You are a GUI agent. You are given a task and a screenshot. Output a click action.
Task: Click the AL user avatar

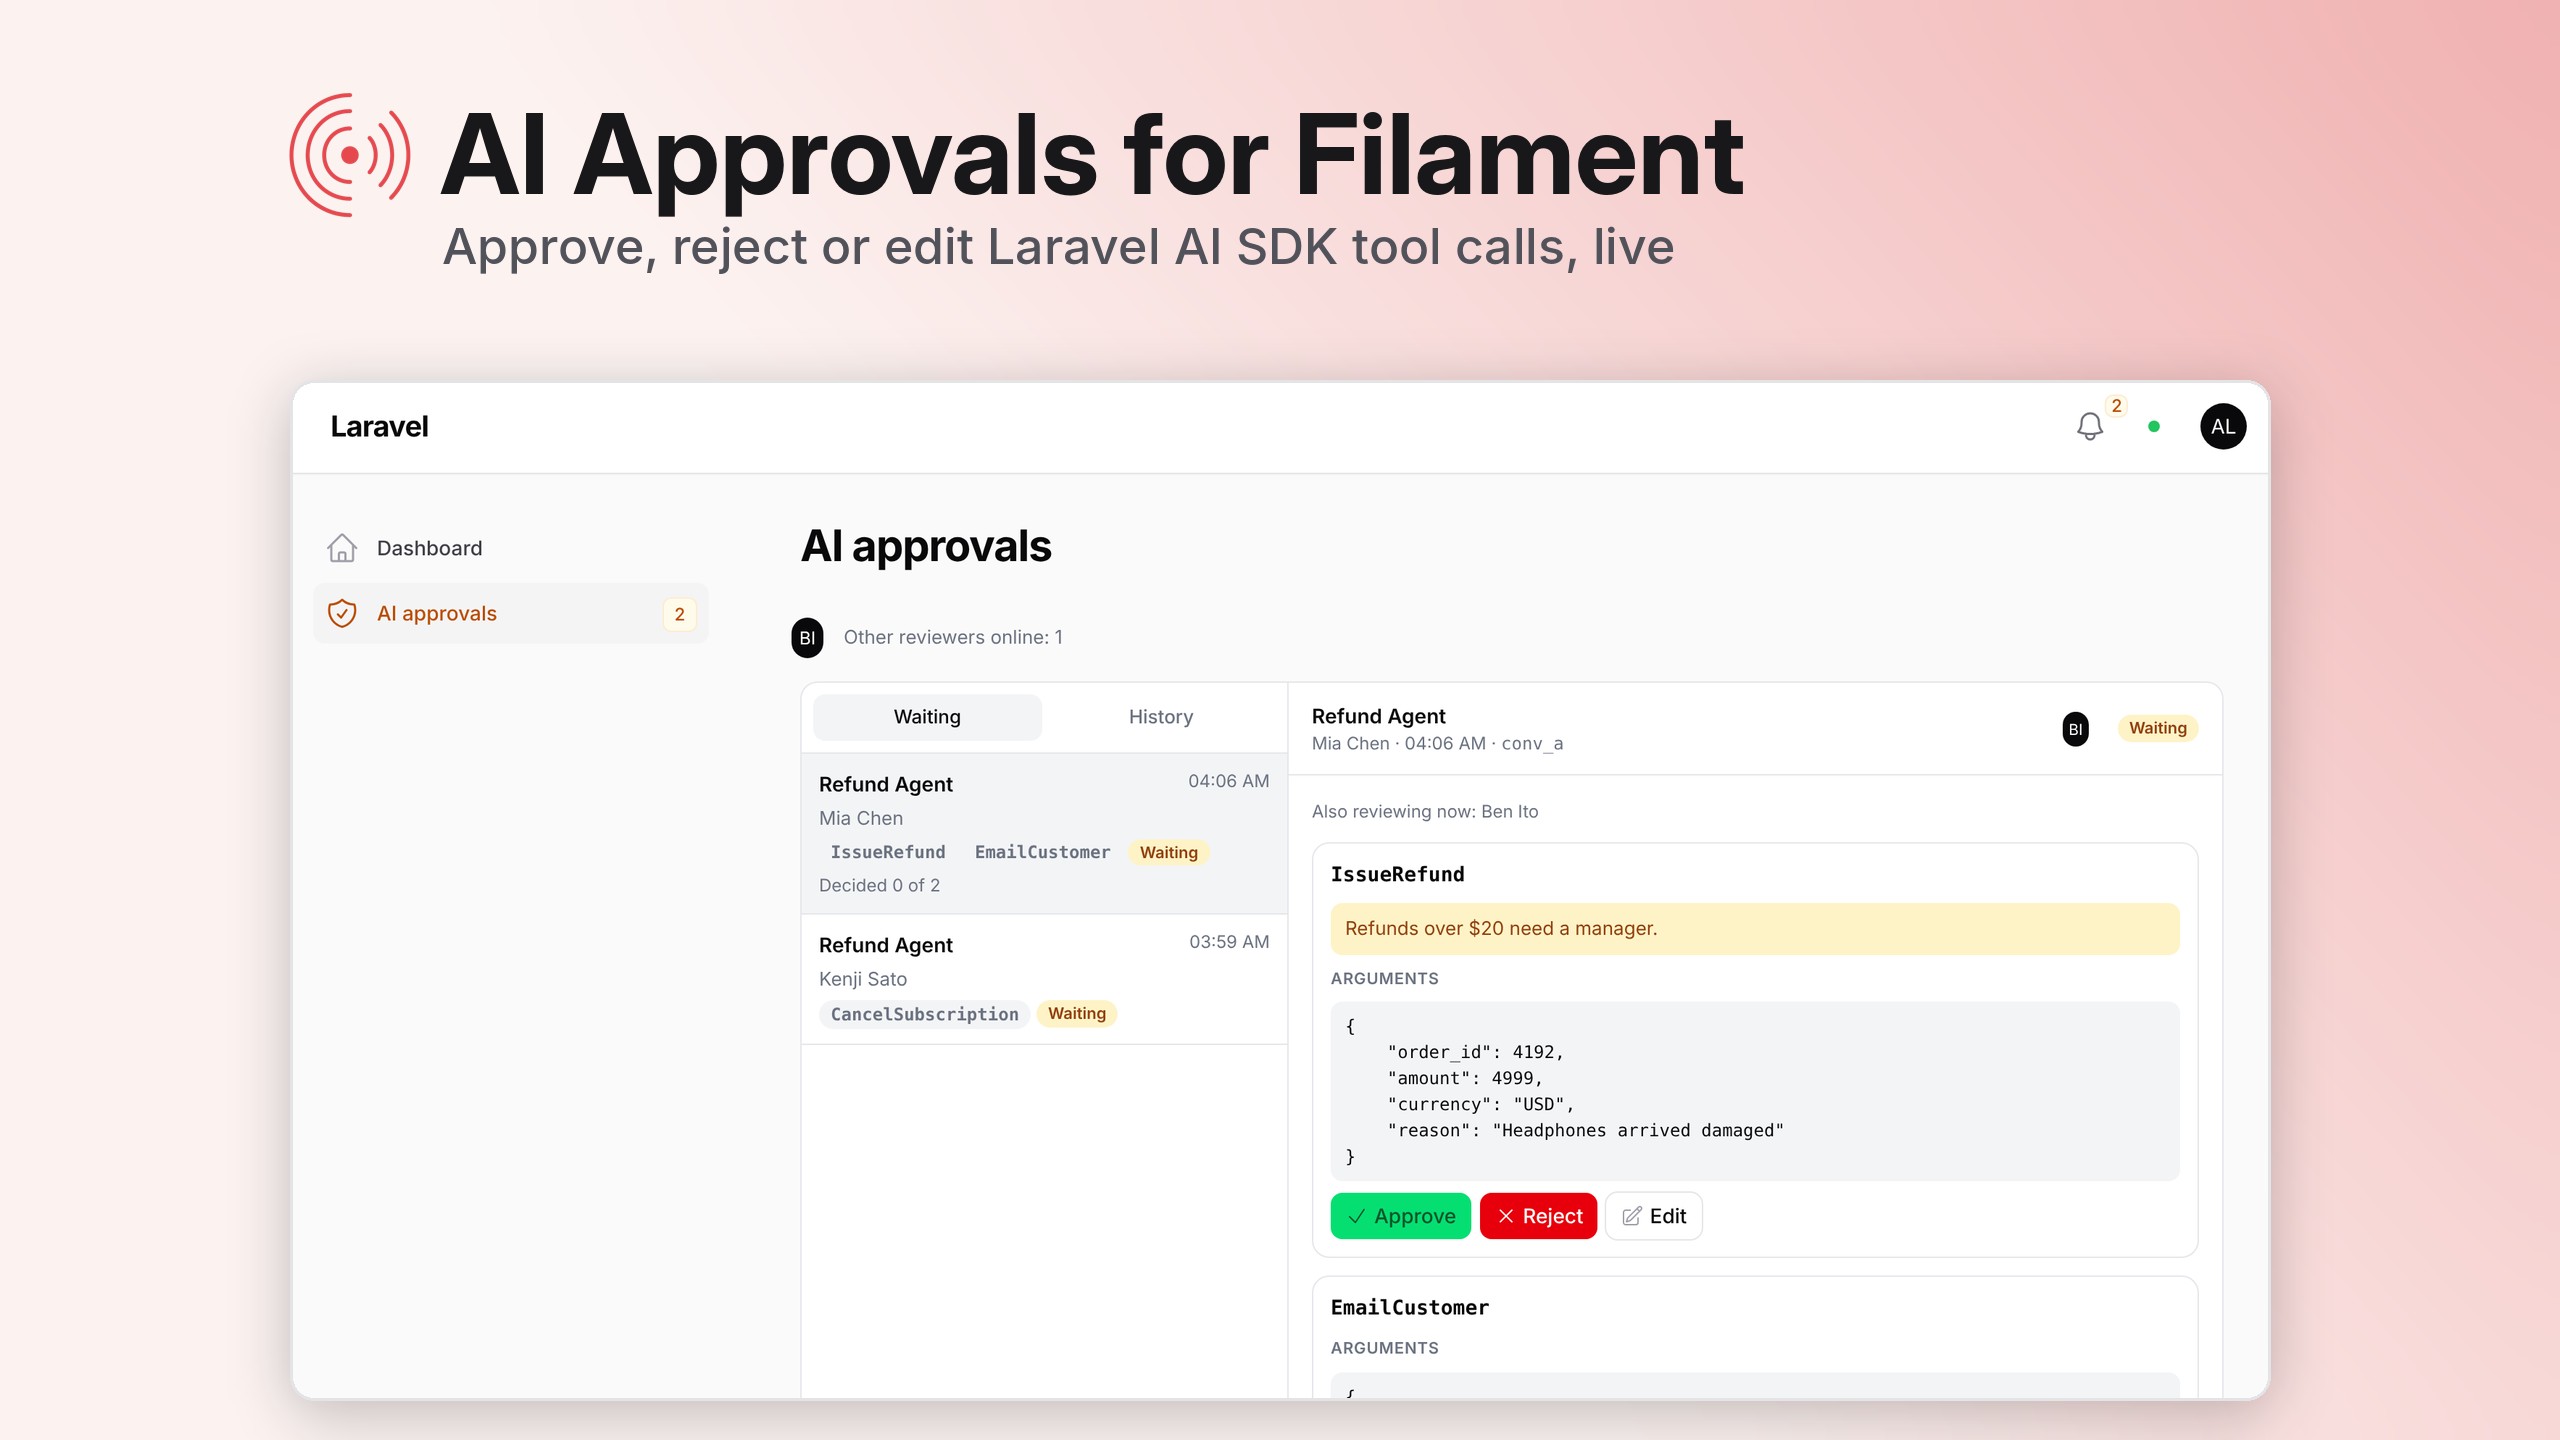point(2222,427)
